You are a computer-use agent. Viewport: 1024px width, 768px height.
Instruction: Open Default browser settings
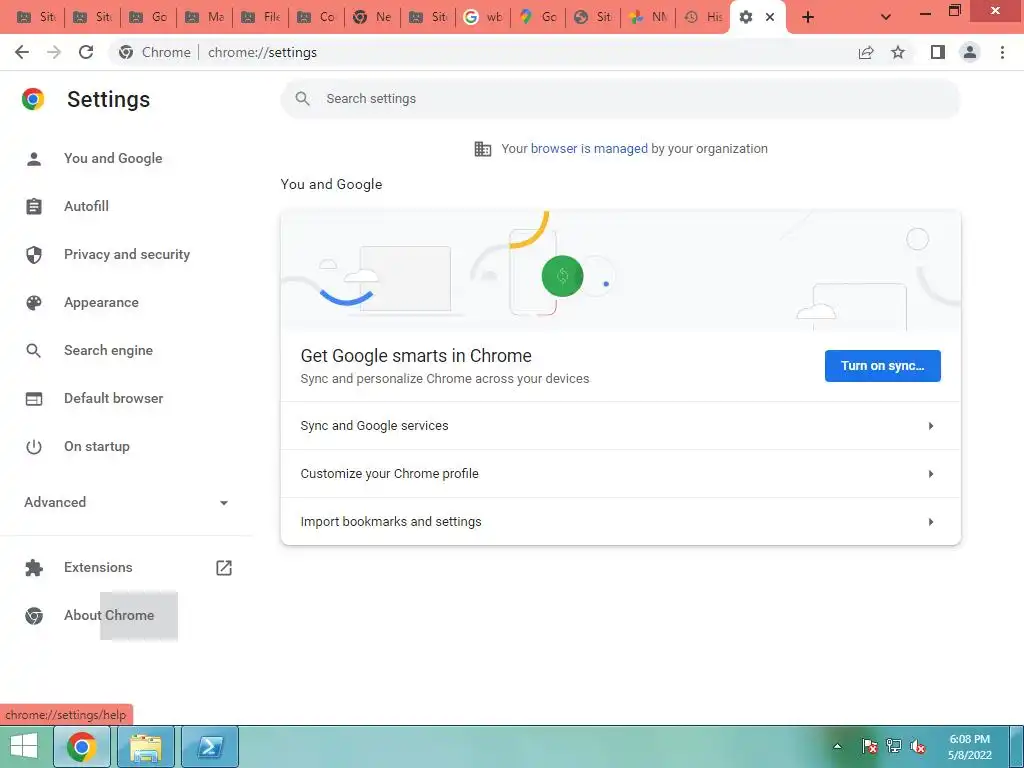coord(114,398)
